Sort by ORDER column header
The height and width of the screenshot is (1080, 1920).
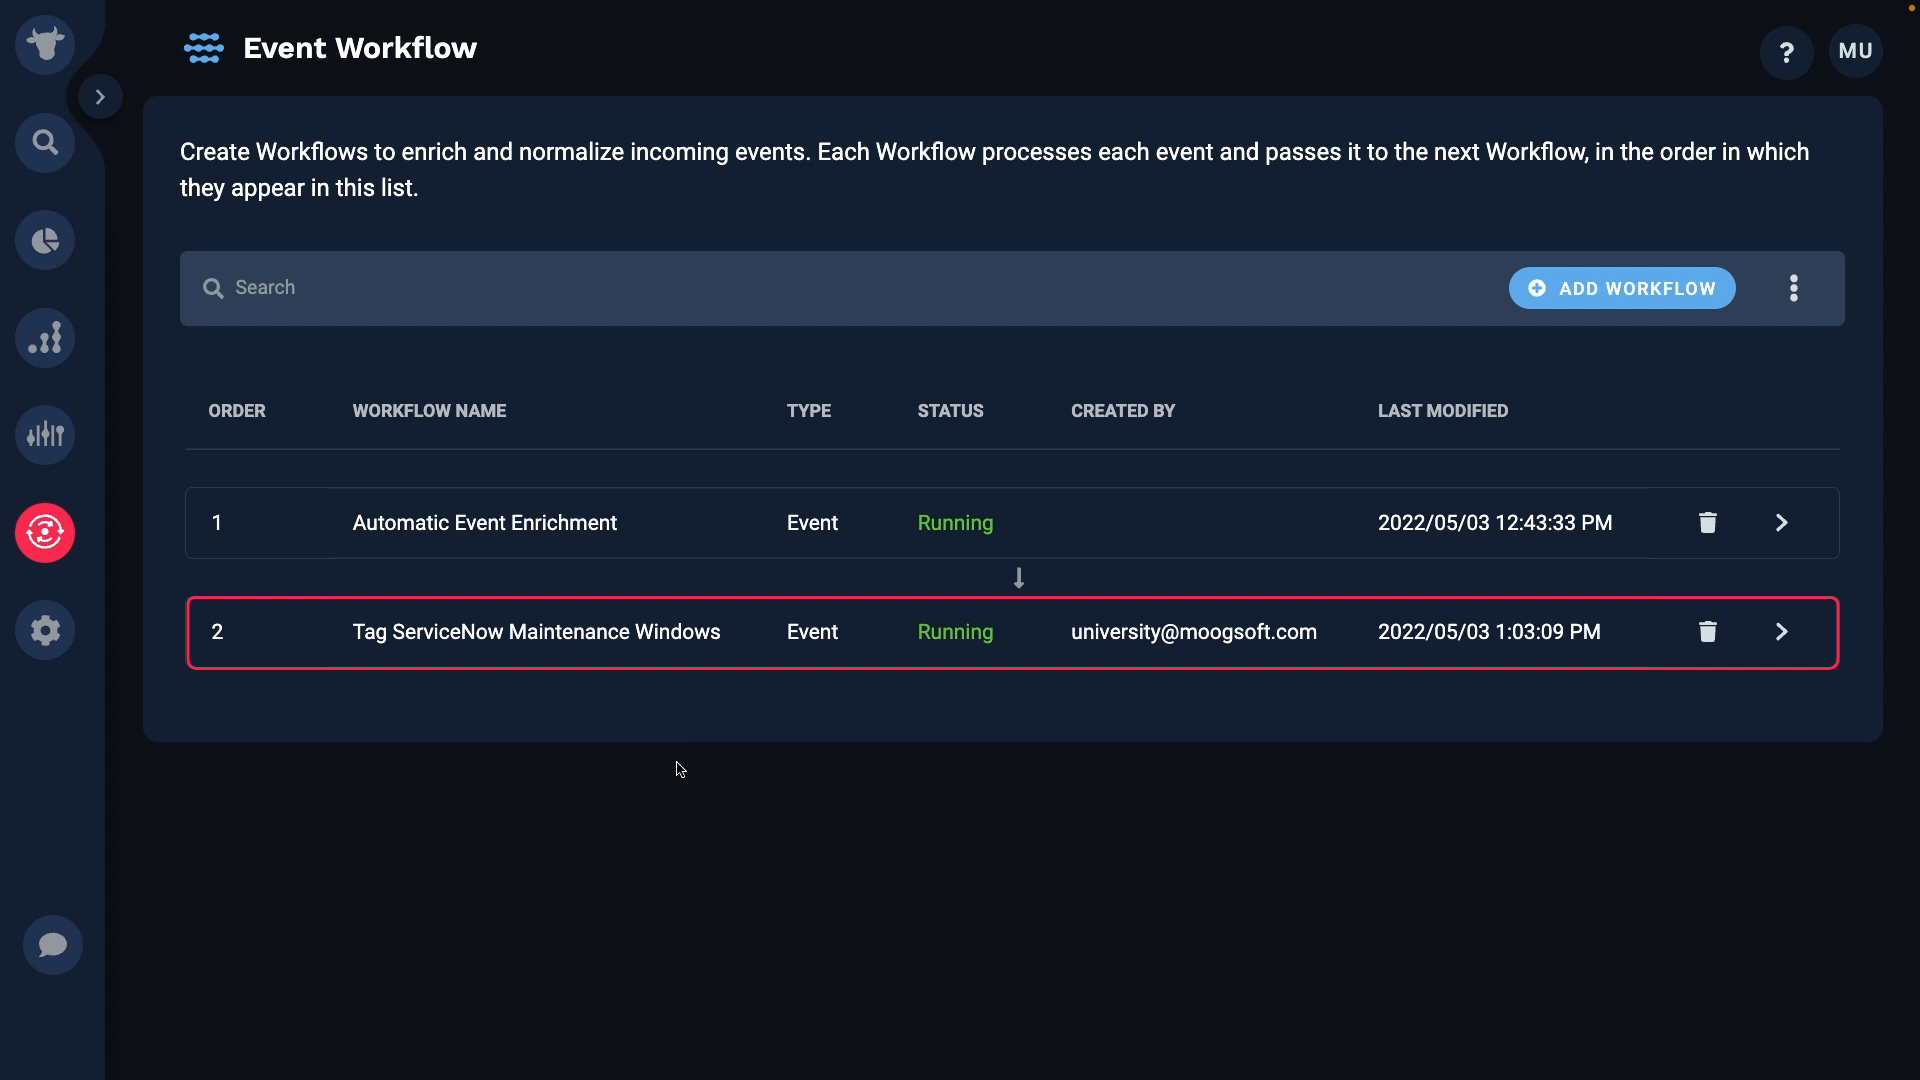coord(237,411)
